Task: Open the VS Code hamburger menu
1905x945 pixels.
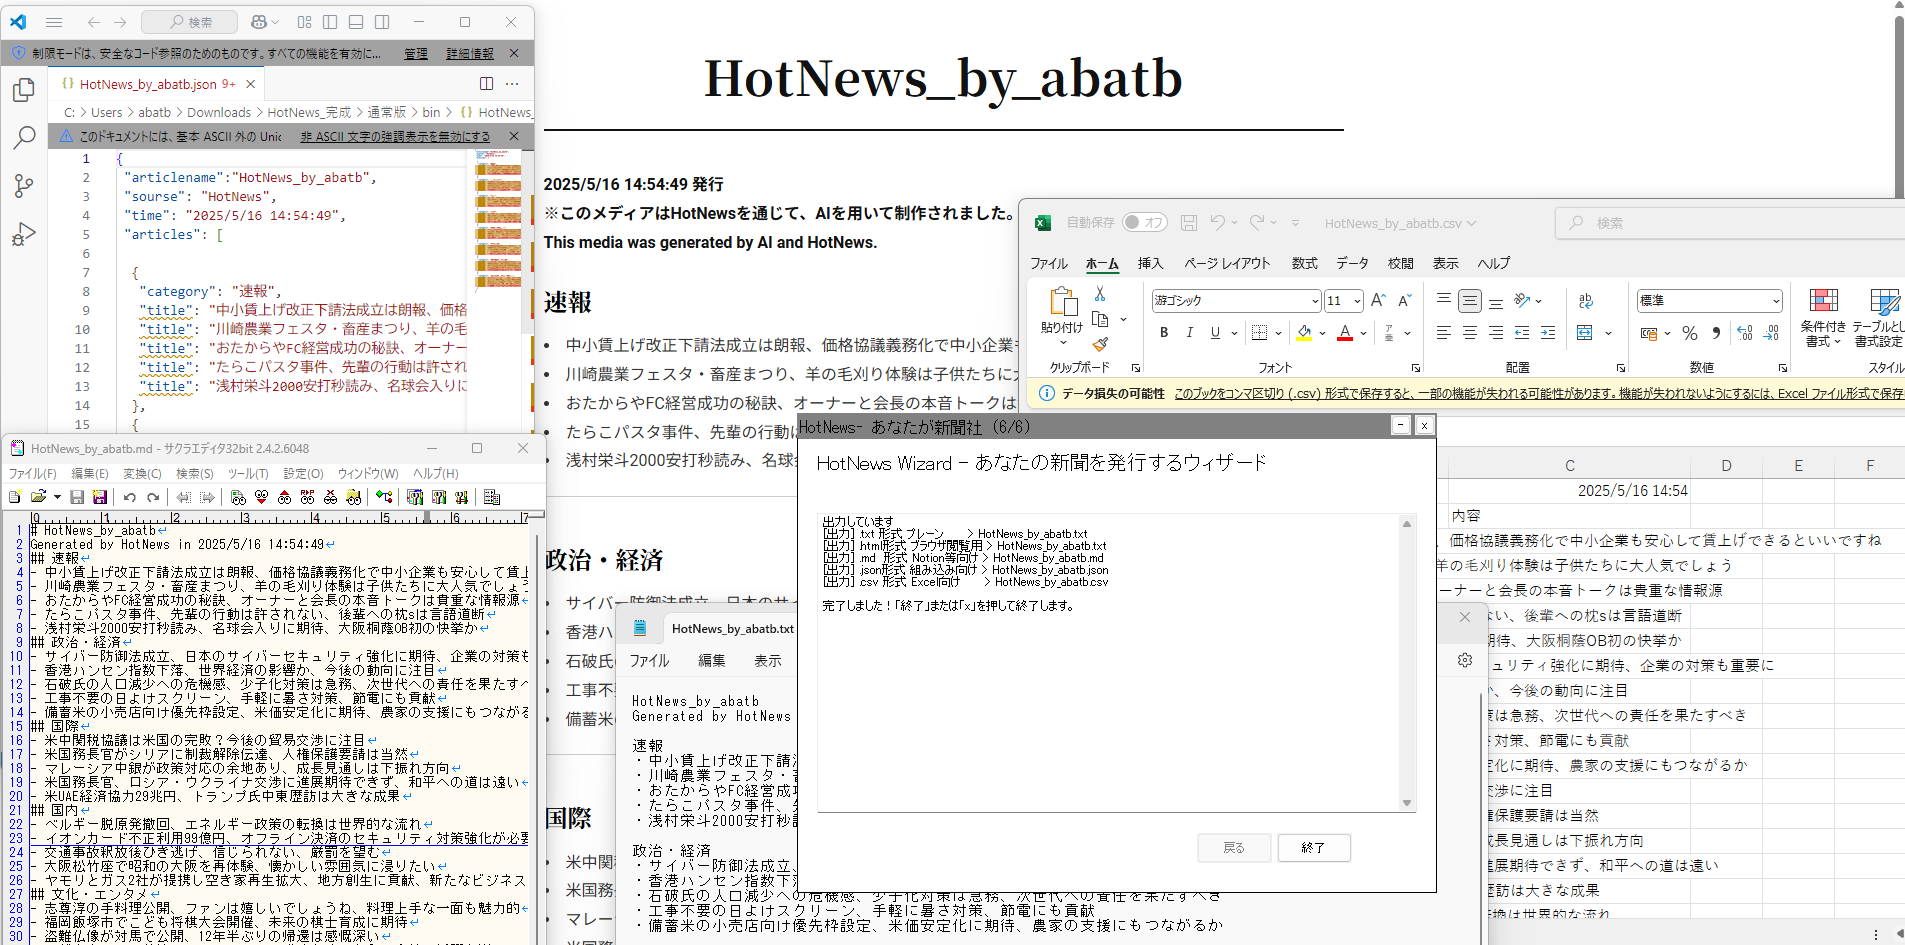Action: (x=54, y=22)
